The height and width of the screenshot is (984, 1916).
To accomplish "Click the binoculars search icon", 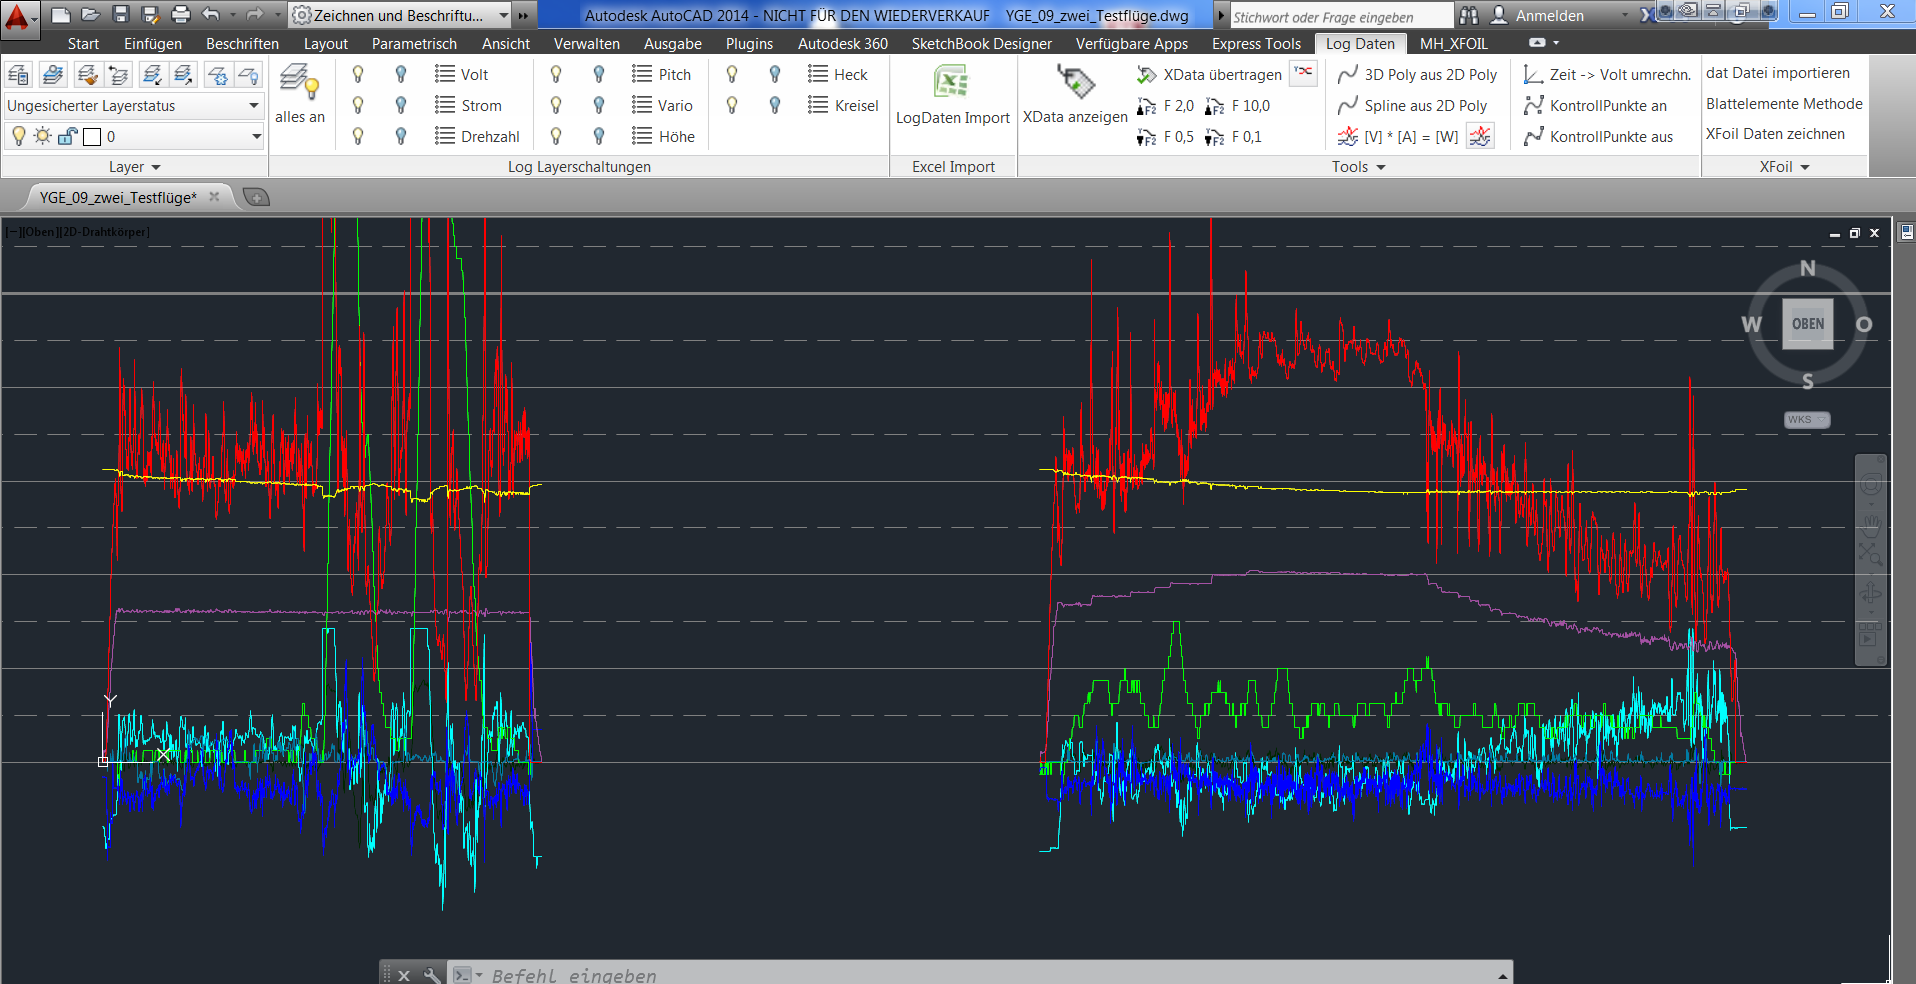I will (1468, 15).
